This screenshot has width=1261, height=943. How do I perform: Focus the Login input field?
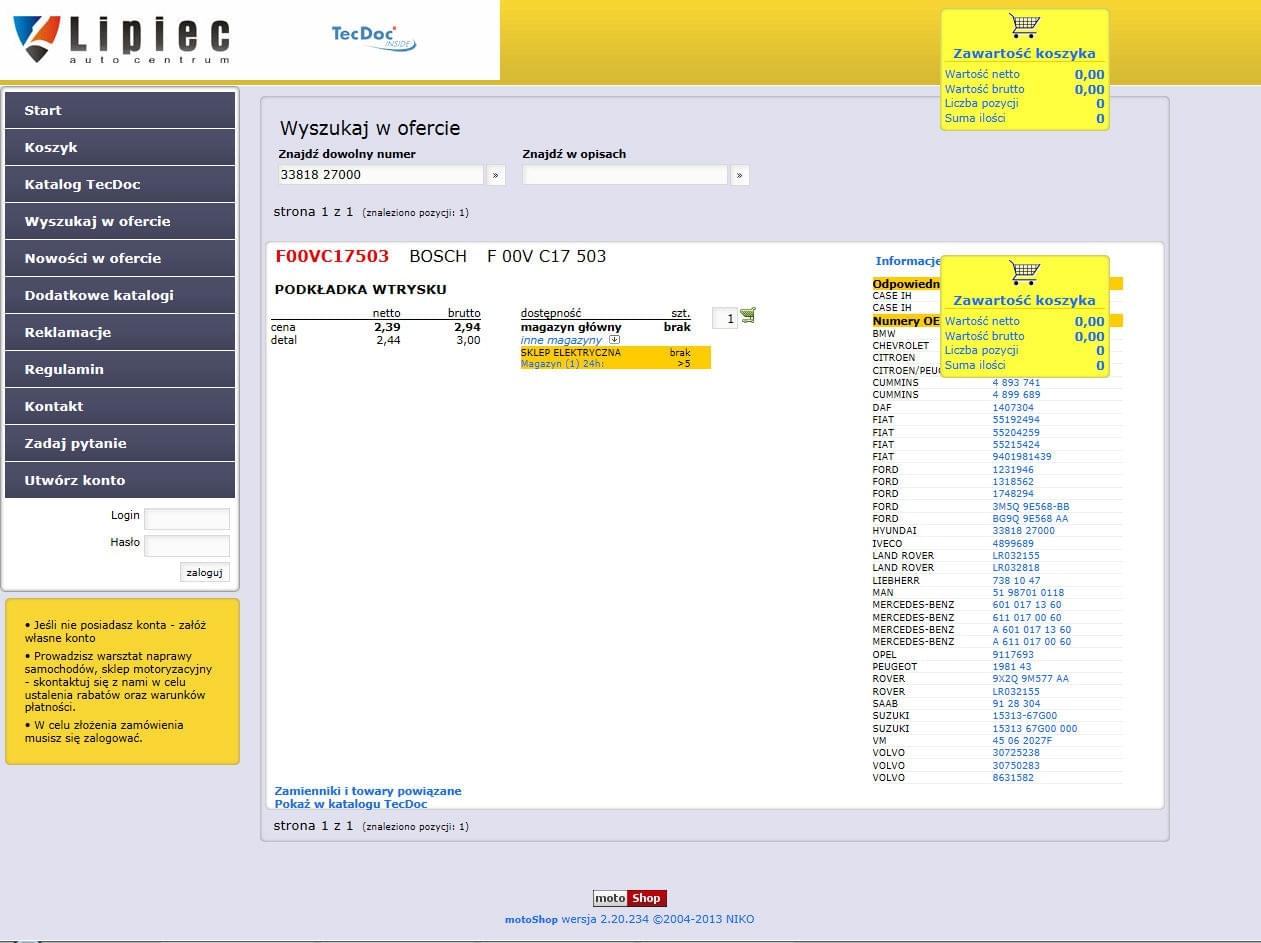pos(187,518)
